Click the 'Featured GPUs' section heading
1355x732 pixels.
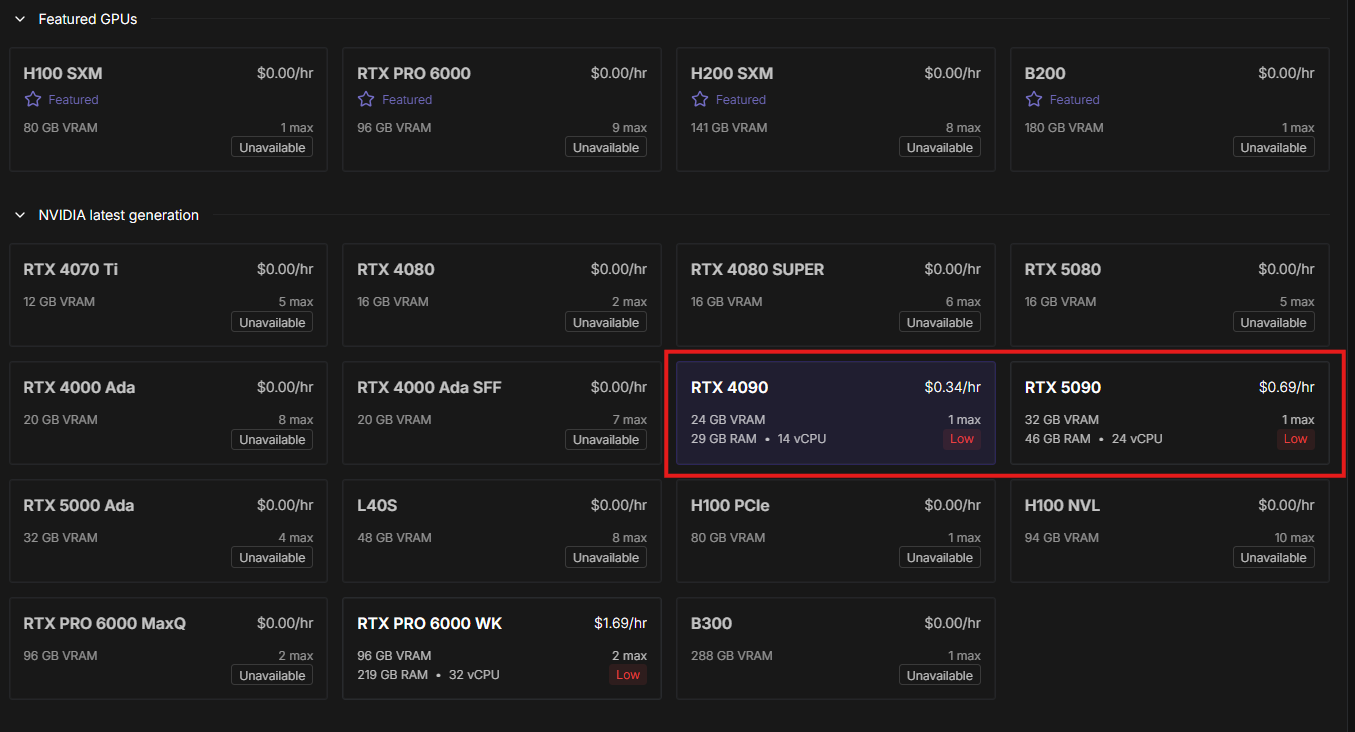coord(88,19)
